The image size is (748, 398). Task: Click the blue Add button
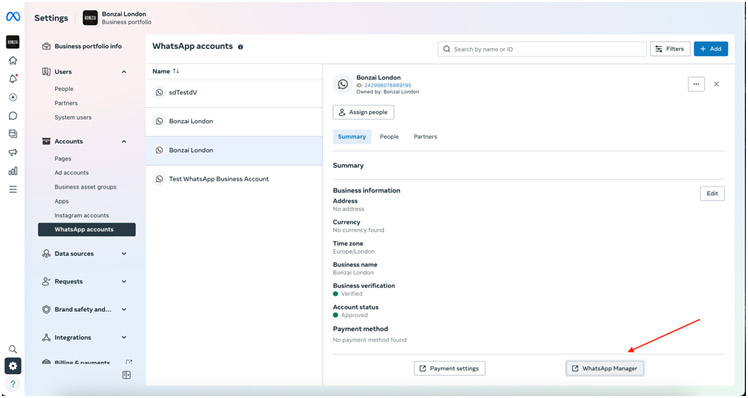[711, 49]
